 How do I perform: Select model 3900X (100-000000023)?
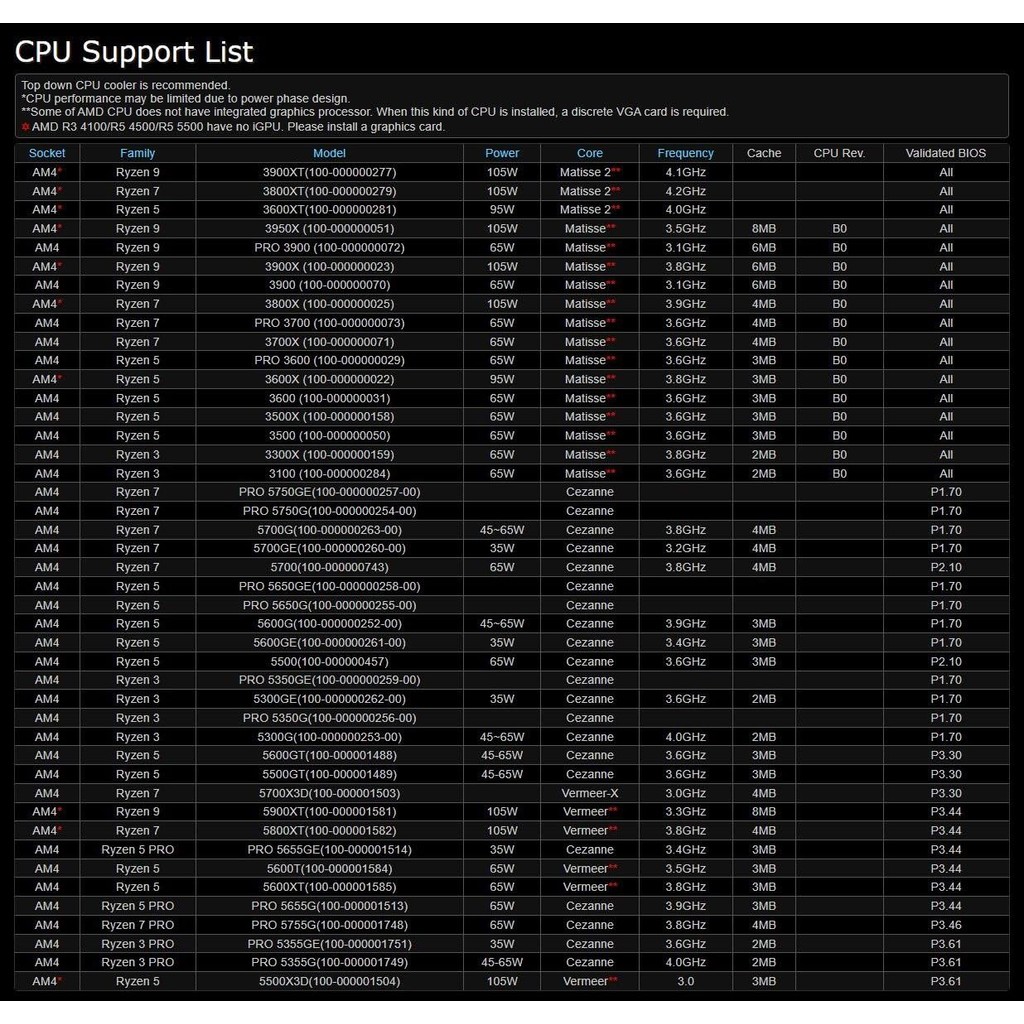(x=329, y=266)
